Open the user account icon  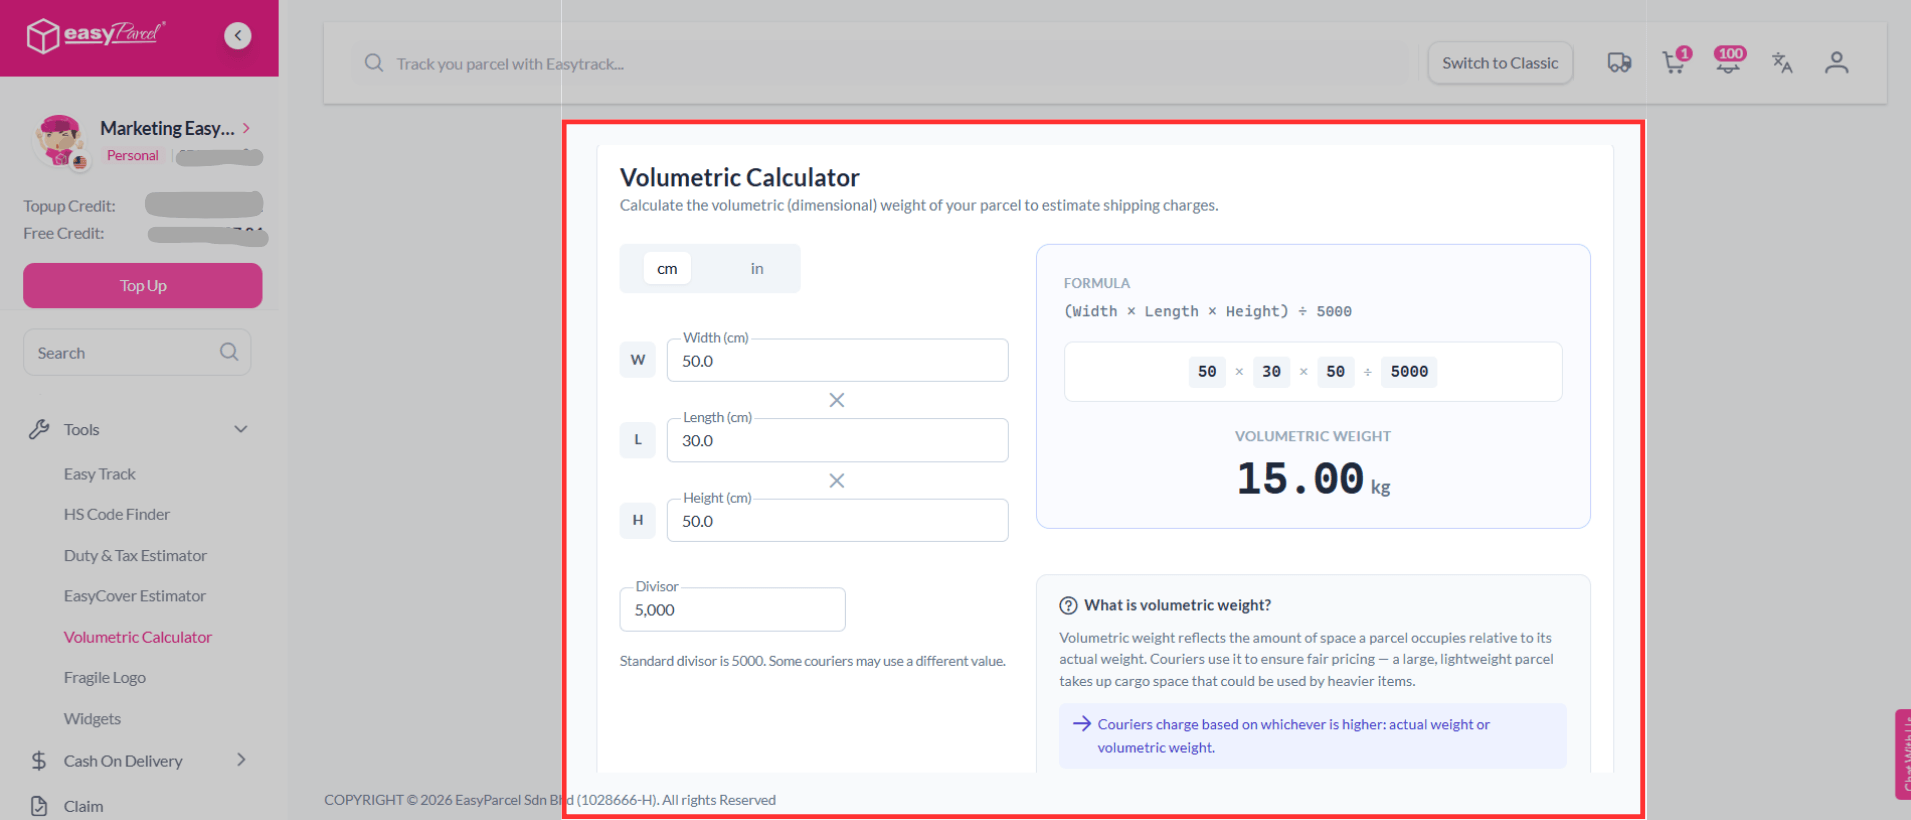click(x=1836, y=63)
